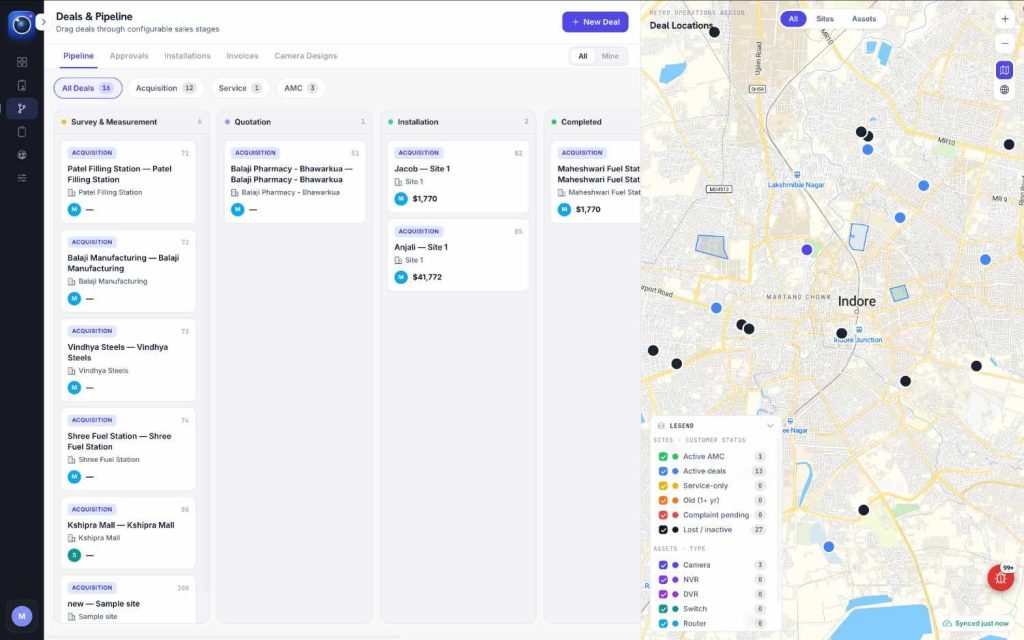Open the contacts tablet icon in sidebar
The image size is (1024, 640).
tap(22, 86)
